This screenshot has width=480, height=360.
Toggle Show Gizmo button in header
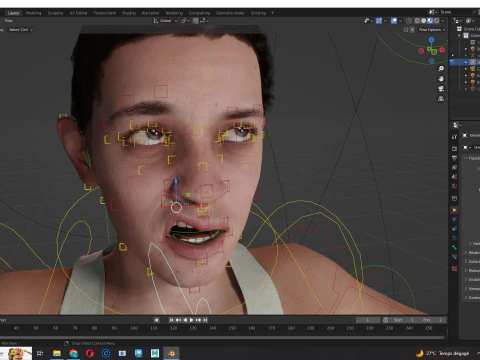(379, 21)
